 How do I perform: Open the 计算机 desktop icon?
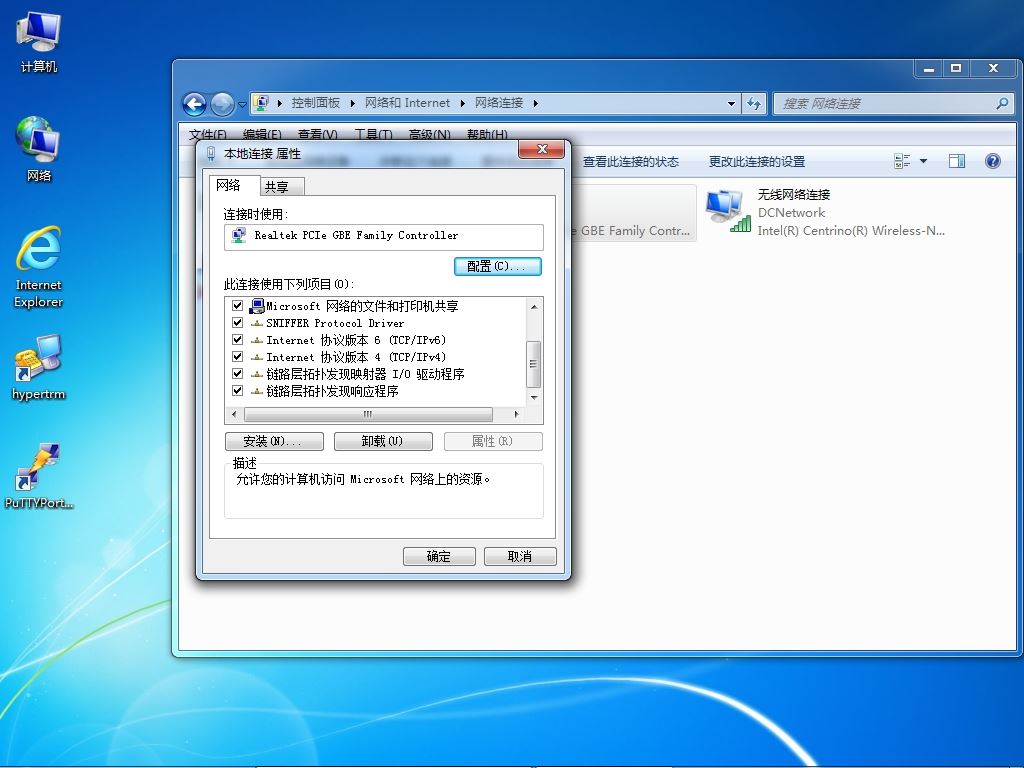coord(39,41)
